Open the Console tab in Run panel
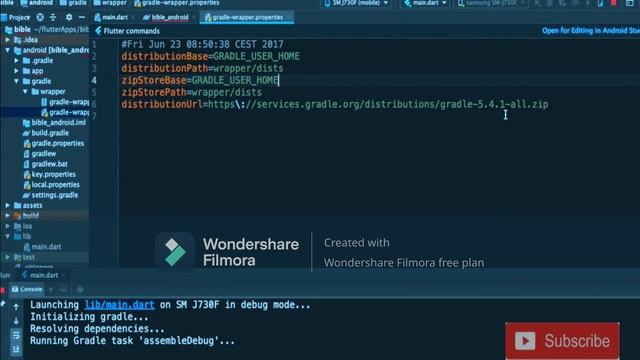 pyautogui.click(x=27, y=289)
